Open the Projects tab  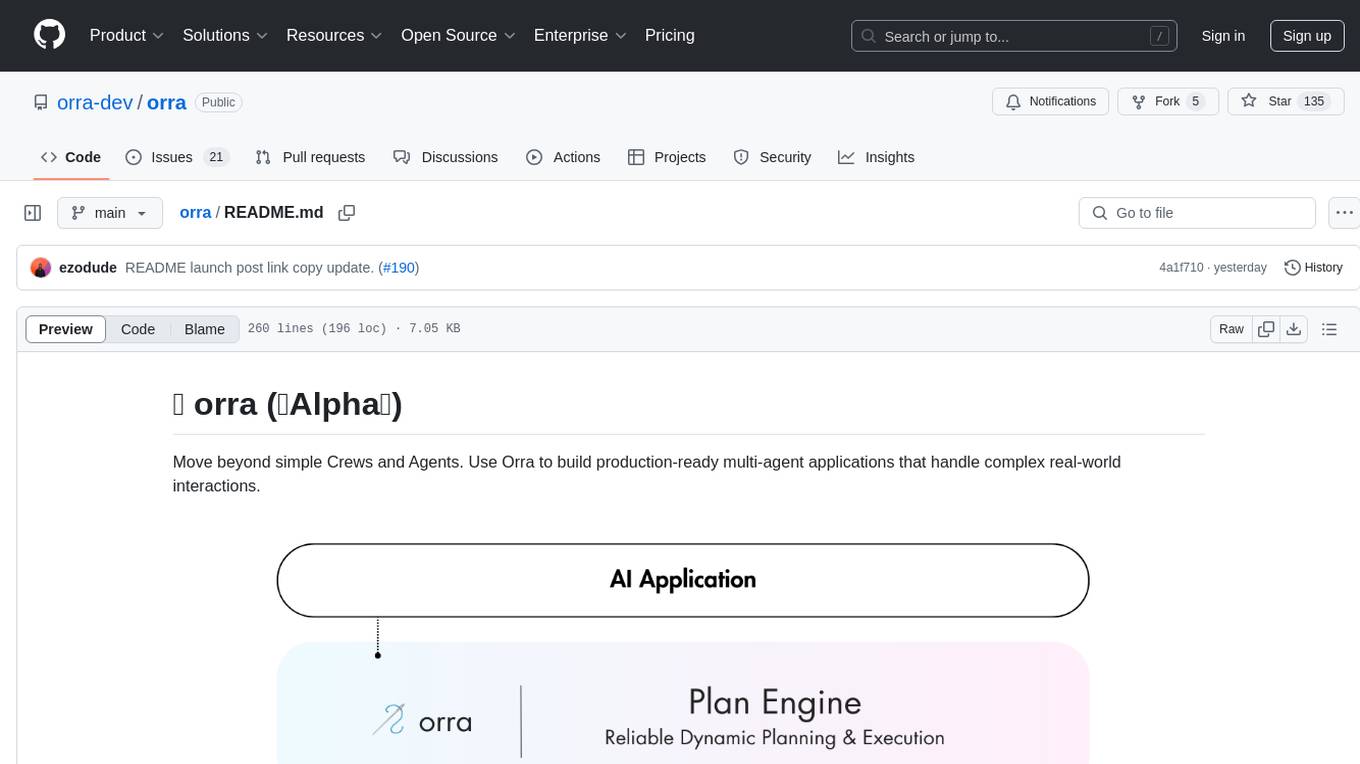(667, 157)
